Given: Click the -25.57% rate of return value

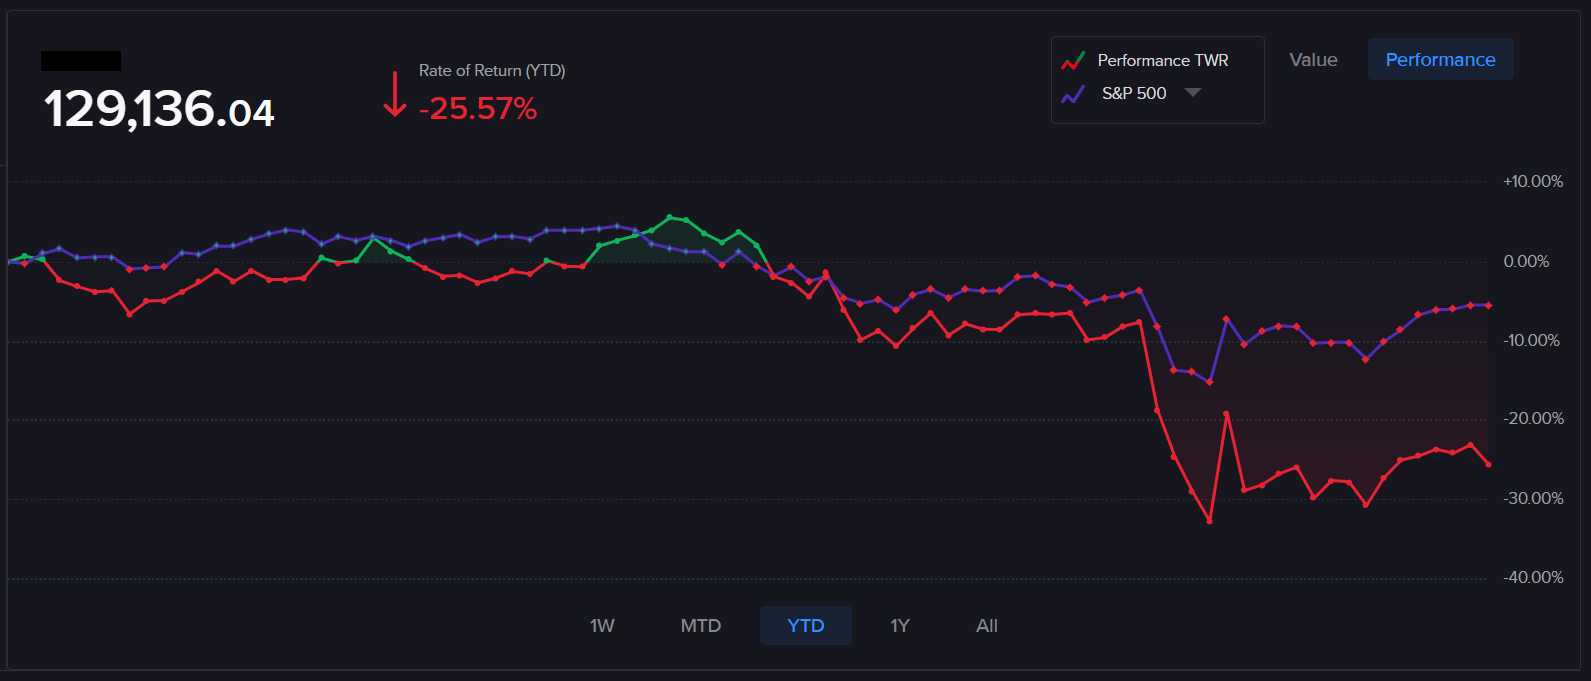Looking at the screenshot, I should [478, 108].
